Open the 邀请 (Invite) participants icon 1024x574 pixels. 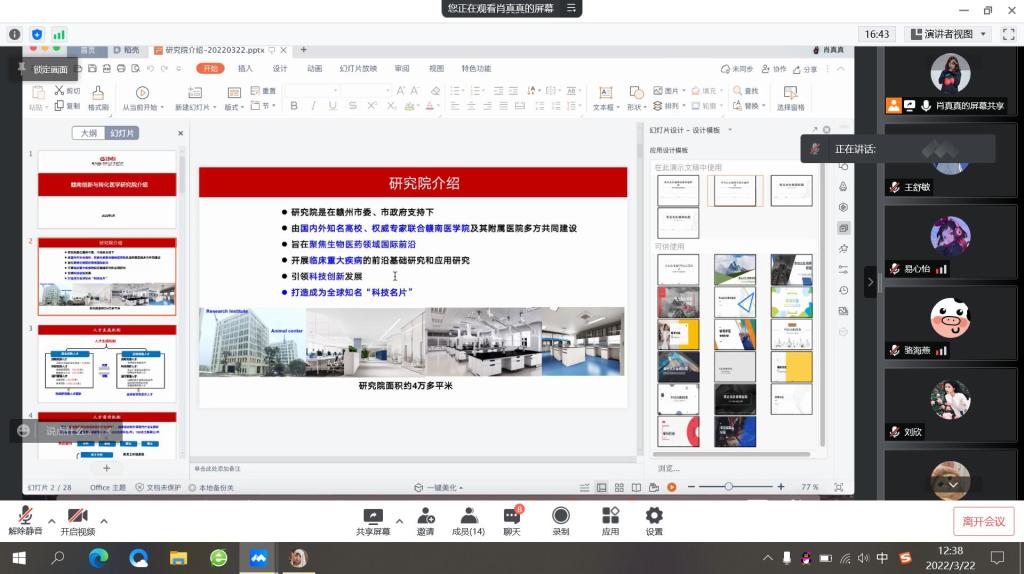tap(426, 517)
